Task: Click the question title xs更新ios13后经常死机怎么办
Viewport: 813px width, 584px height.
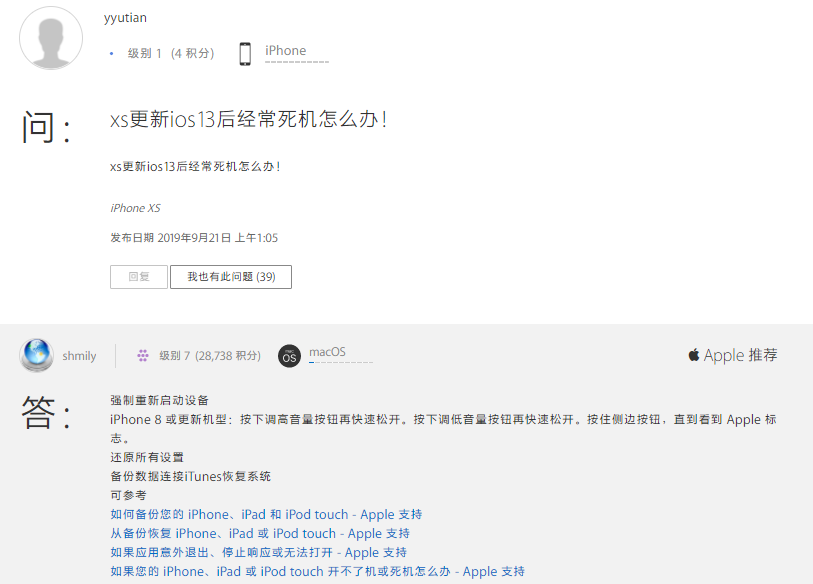Action: pos(248,119)
